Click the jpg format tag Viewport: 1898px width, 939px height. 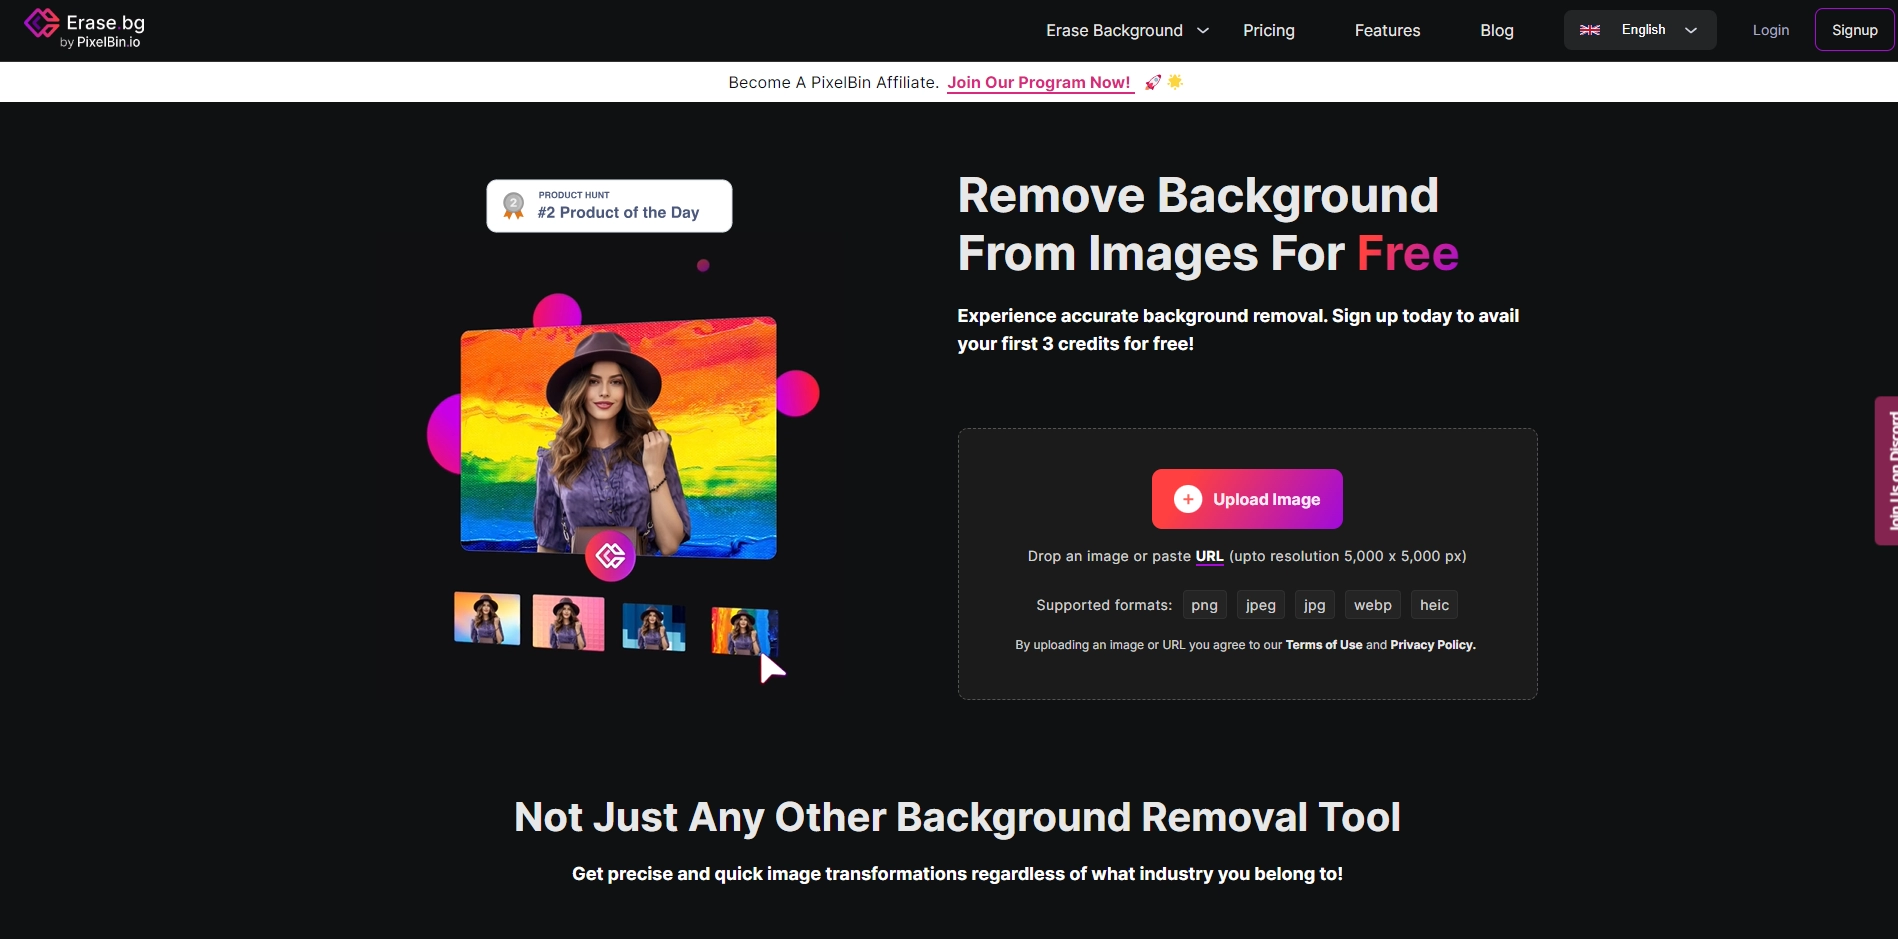(1315, 605)
